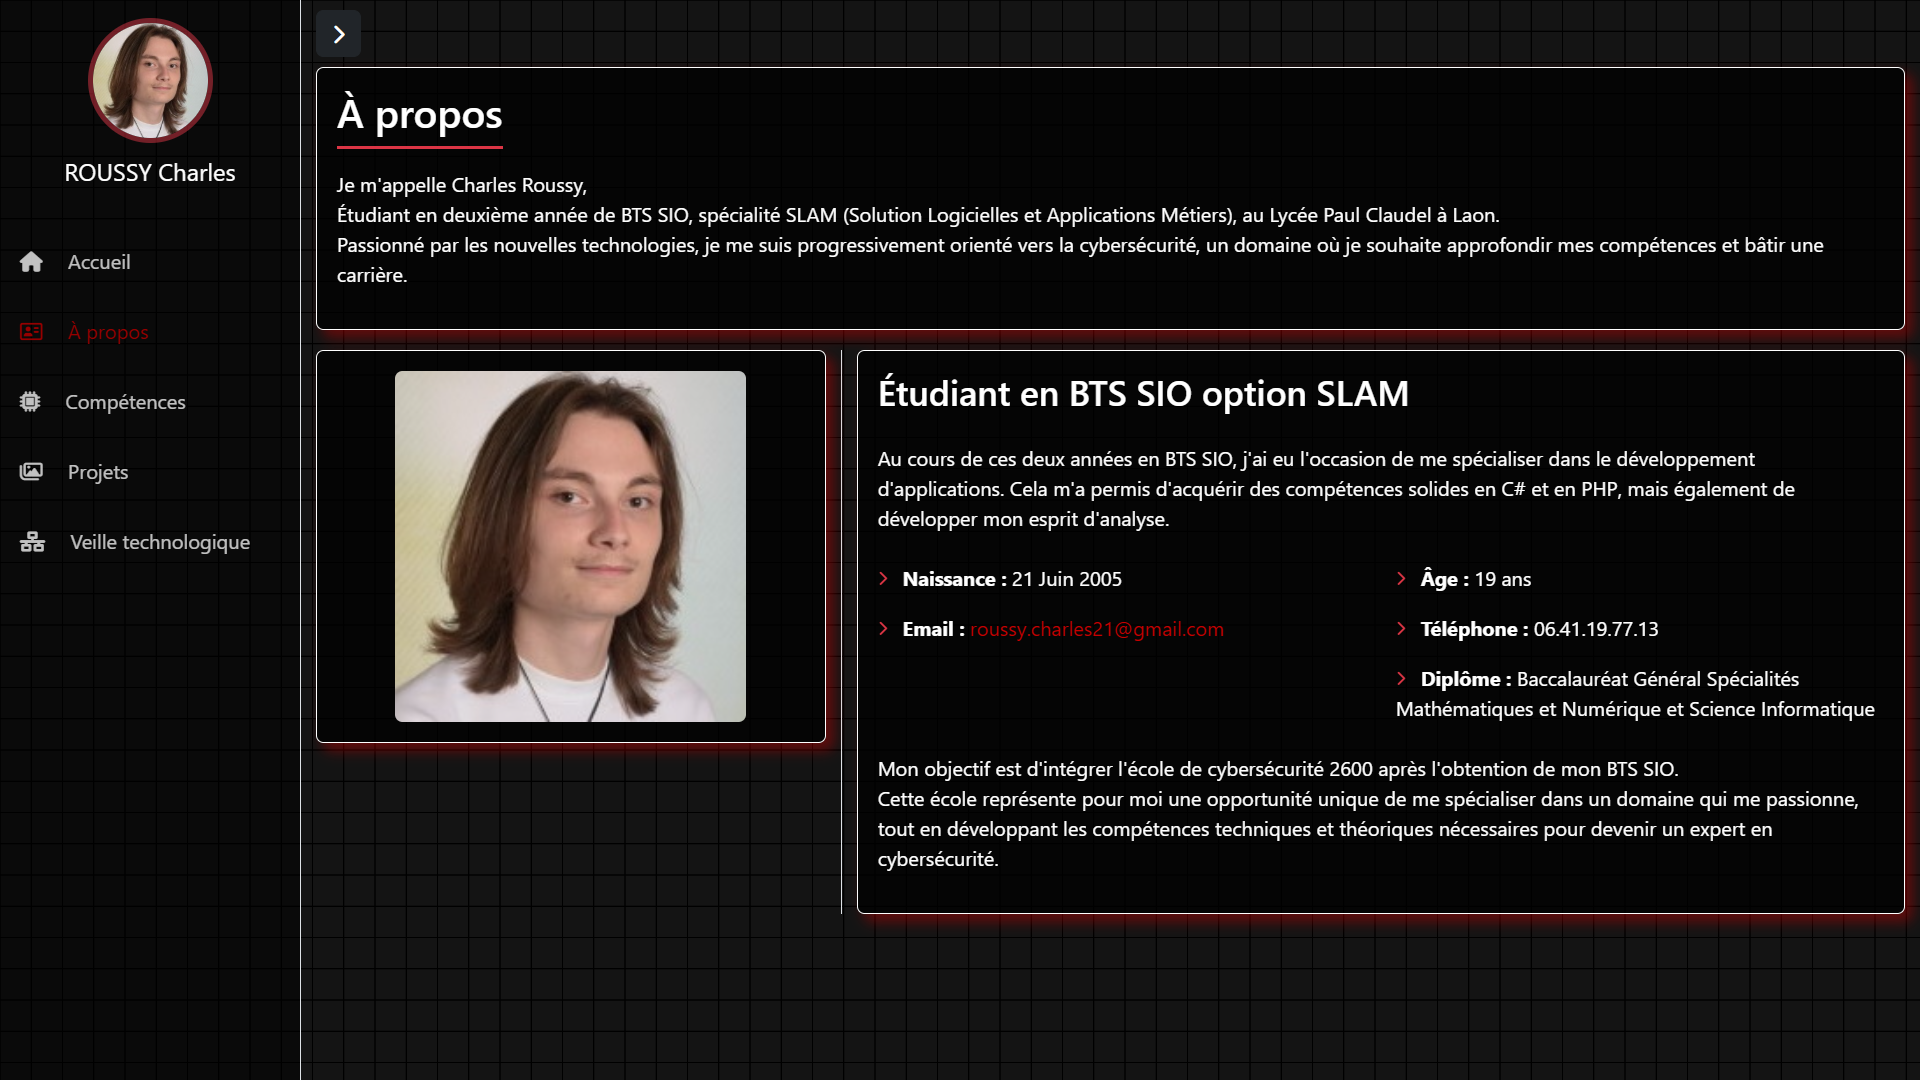The image size is (1920, 1080).
Task: Click the roussy.charles21@gmail.com email link
Action: [x=1096, y=629]
